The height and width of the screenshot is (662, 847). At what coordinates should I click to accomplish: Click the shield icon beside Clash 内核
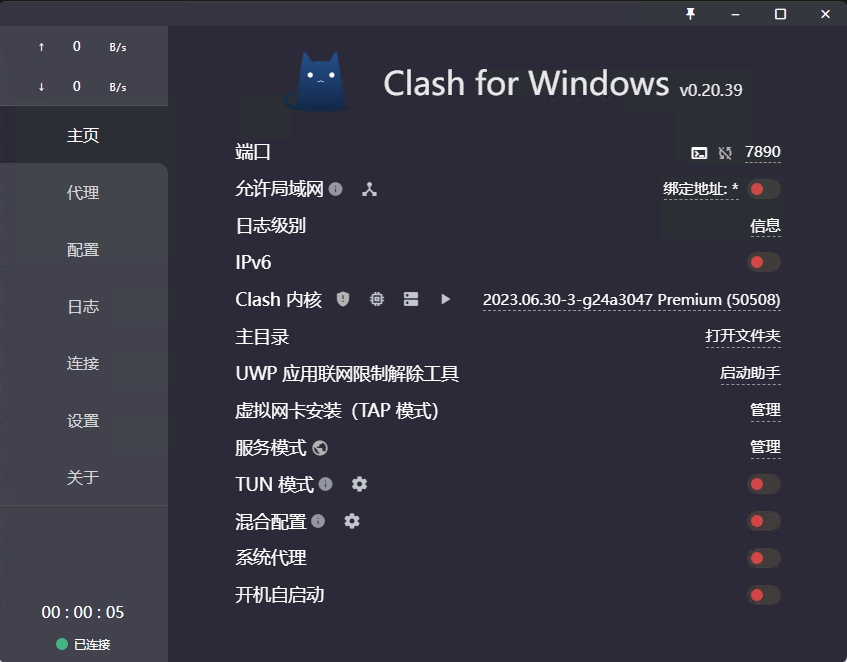[x=344, y=299]
